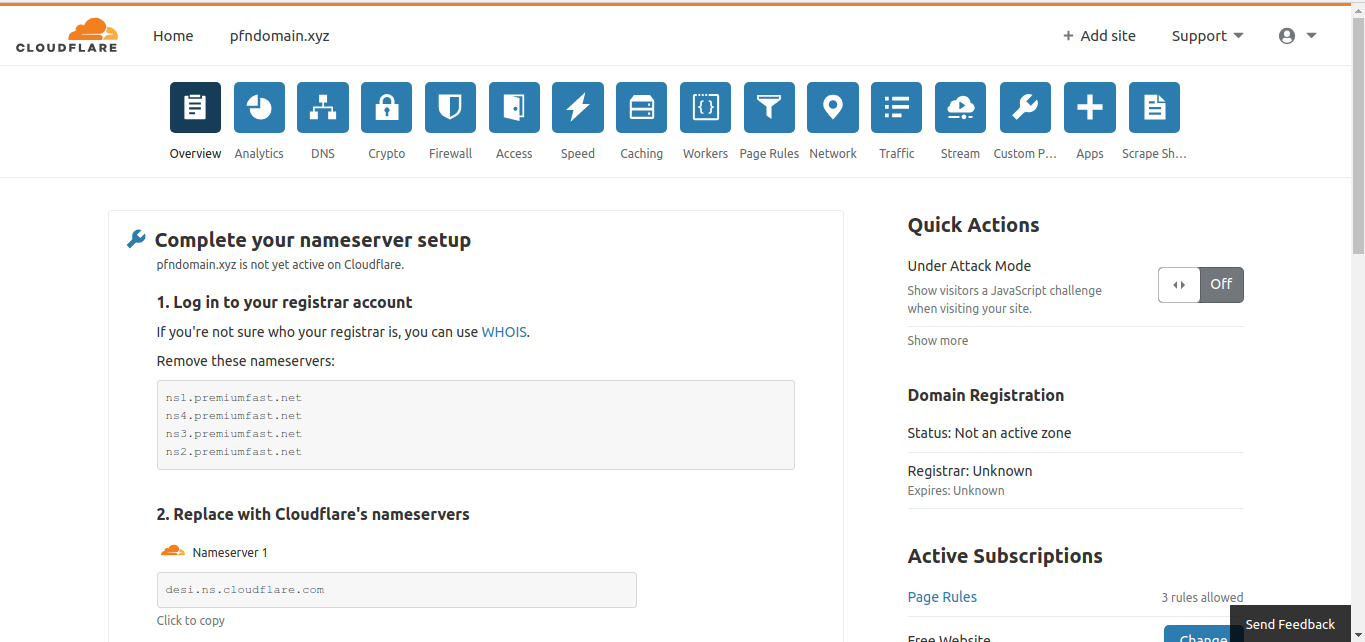Expand Show more under Quick Actions
The image size is (1365, 642).
tap(938, 341)
